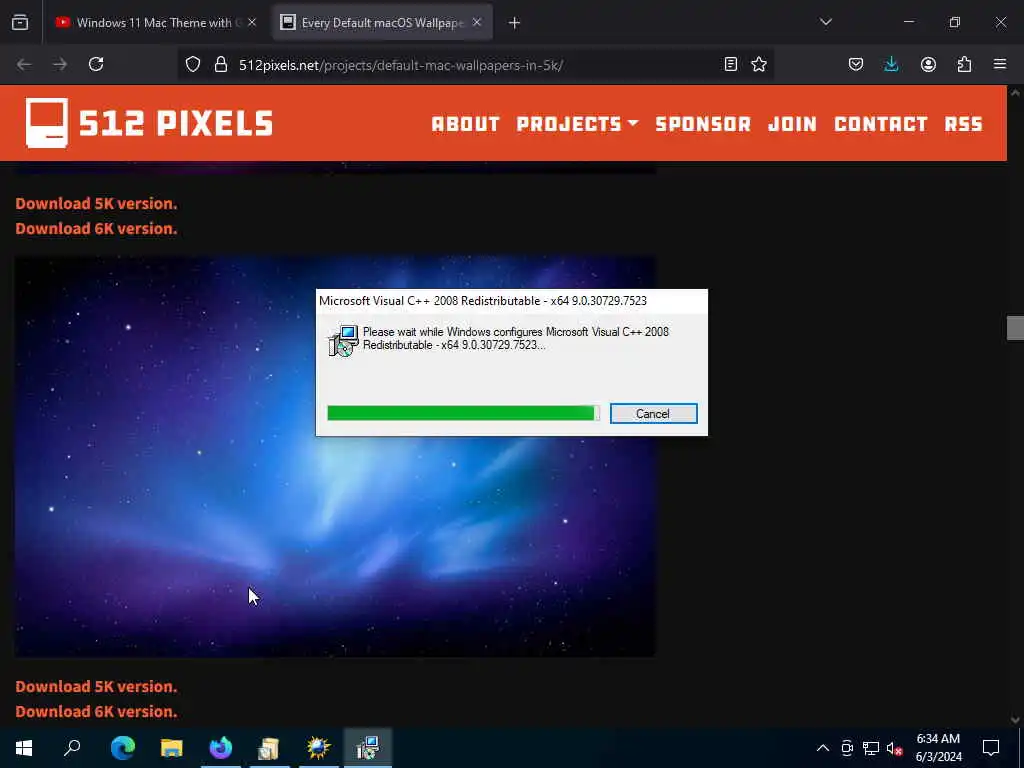This screenshot has width=1024, height=768.
Task: Open the RSS feed link
Action: tap(963, 124)
